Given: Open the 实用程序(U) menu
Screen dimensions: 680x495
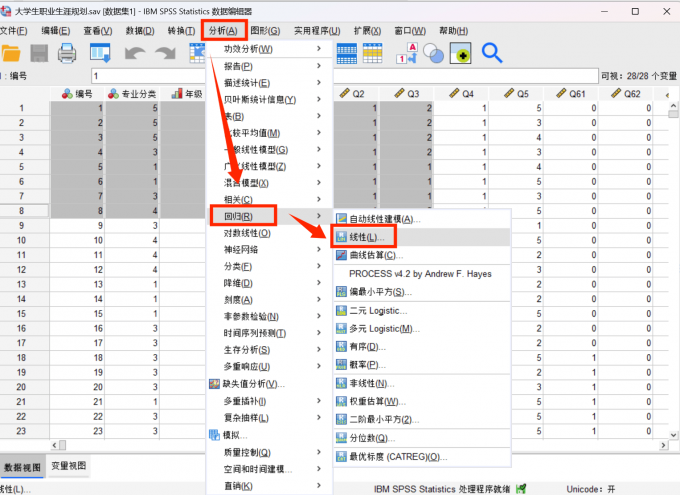Looking at the screenshot, I should click(317, 31).
